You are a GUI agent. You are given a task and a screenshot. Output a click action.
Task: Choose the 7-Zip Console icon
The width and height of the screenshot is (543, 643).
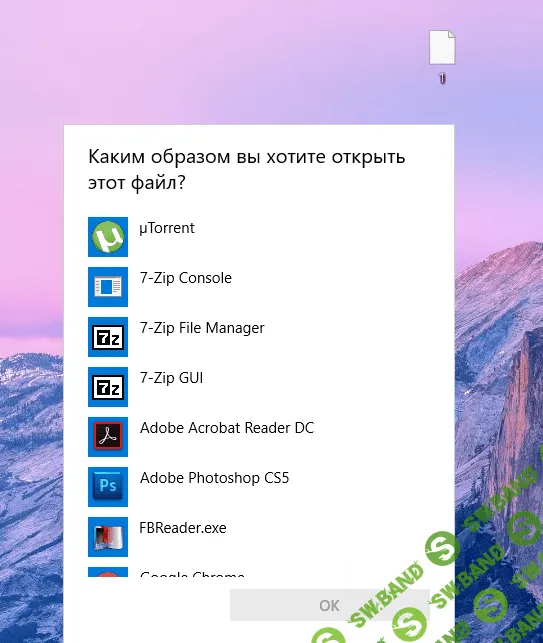pos(108,287)
